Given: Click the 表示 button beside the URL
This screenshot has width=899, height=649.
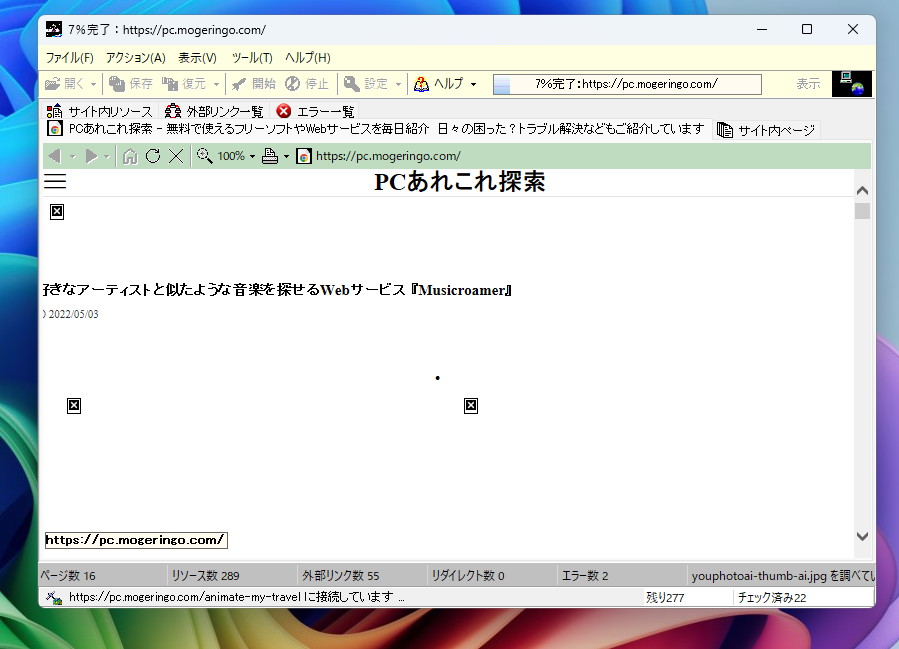Looking at the screenshot, I should 807,83.
